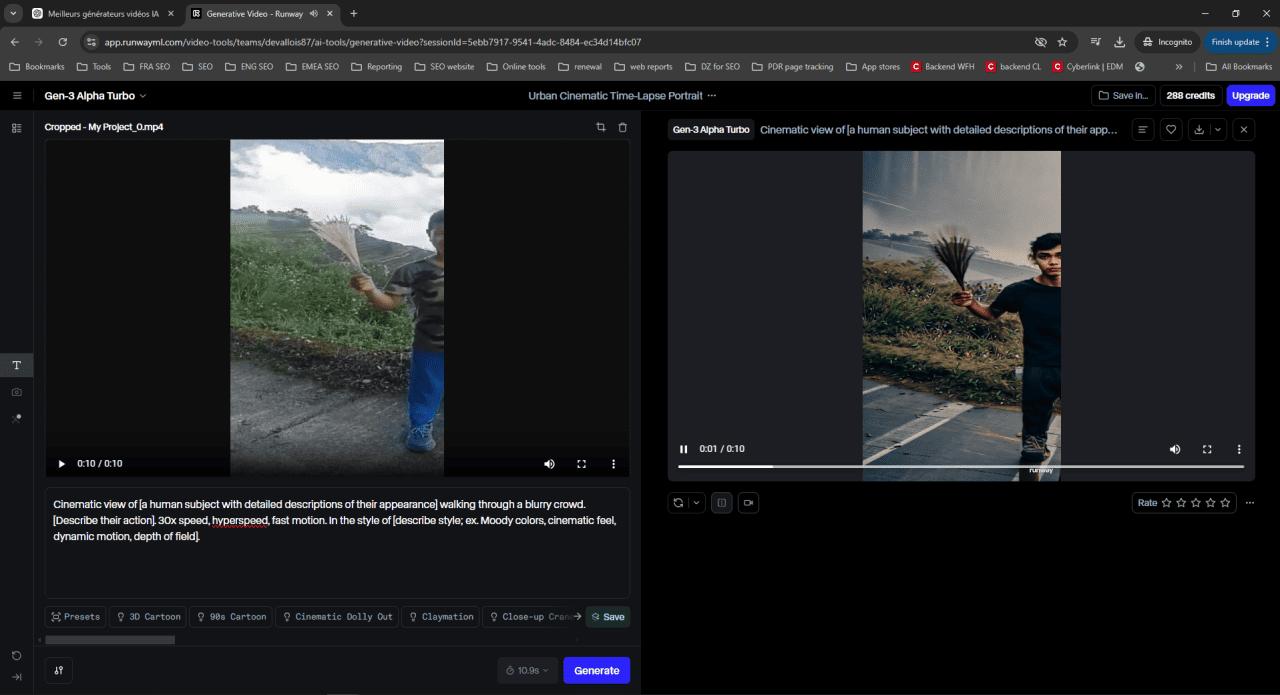Click the Save in... button
Screen dimensions: 1280x695
tap(1123, 96)
